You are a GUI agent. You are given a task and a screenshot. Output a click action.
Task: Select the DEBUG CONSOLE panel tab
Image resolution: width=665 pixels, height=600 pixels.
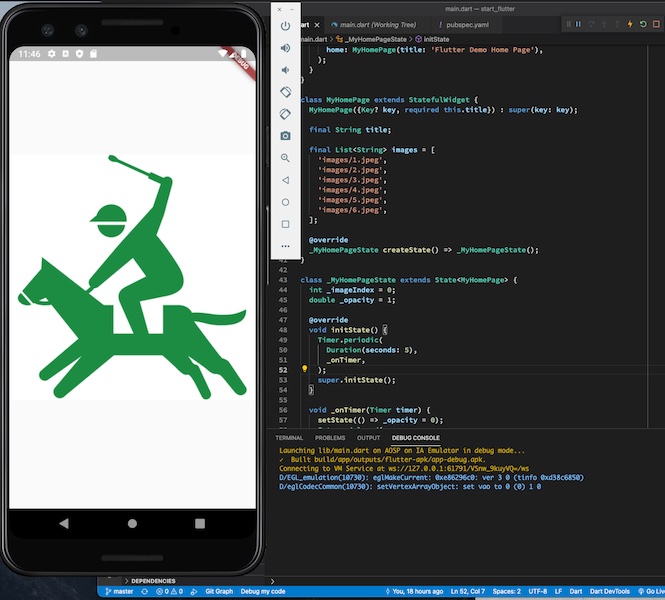pos(416,438)
